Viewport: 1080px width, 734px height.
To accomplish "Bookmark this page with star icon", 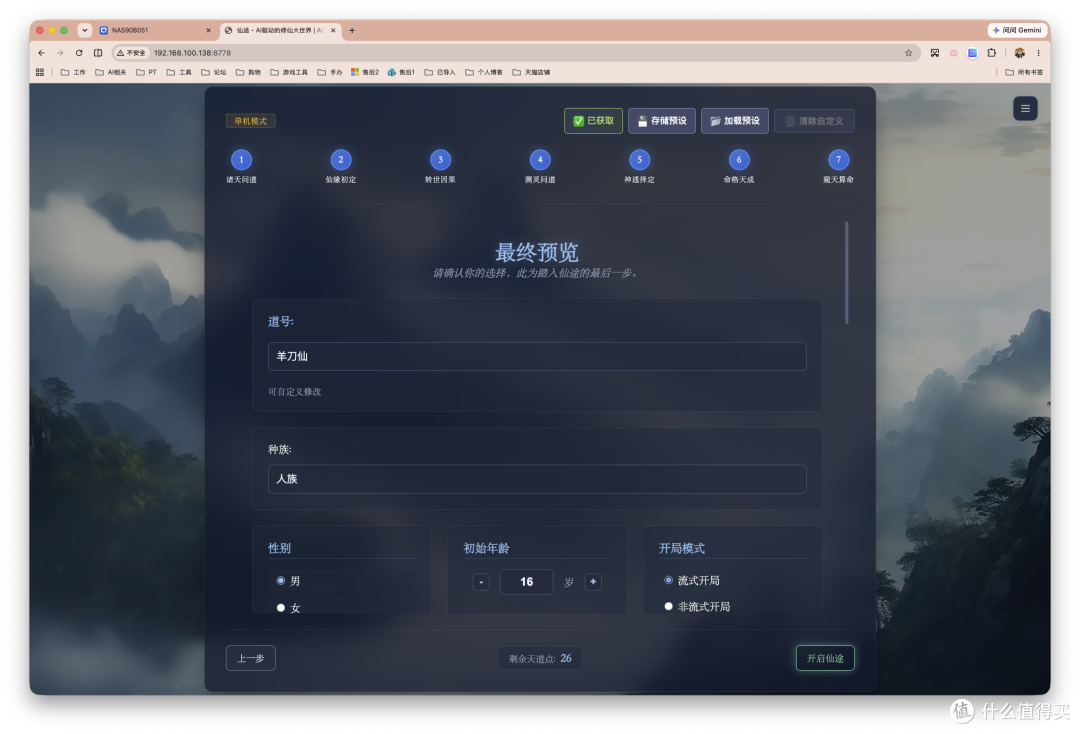I will [x=908, y=53].
